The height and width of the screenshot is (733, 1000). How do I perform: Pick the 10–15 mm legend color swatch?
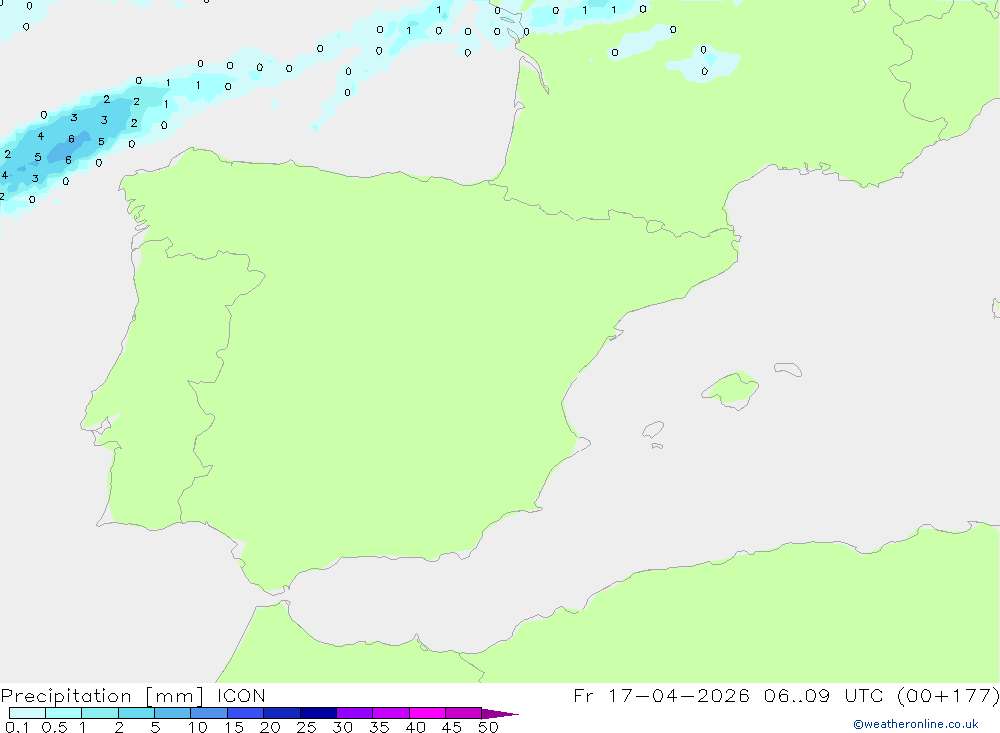tap(209, 713)
